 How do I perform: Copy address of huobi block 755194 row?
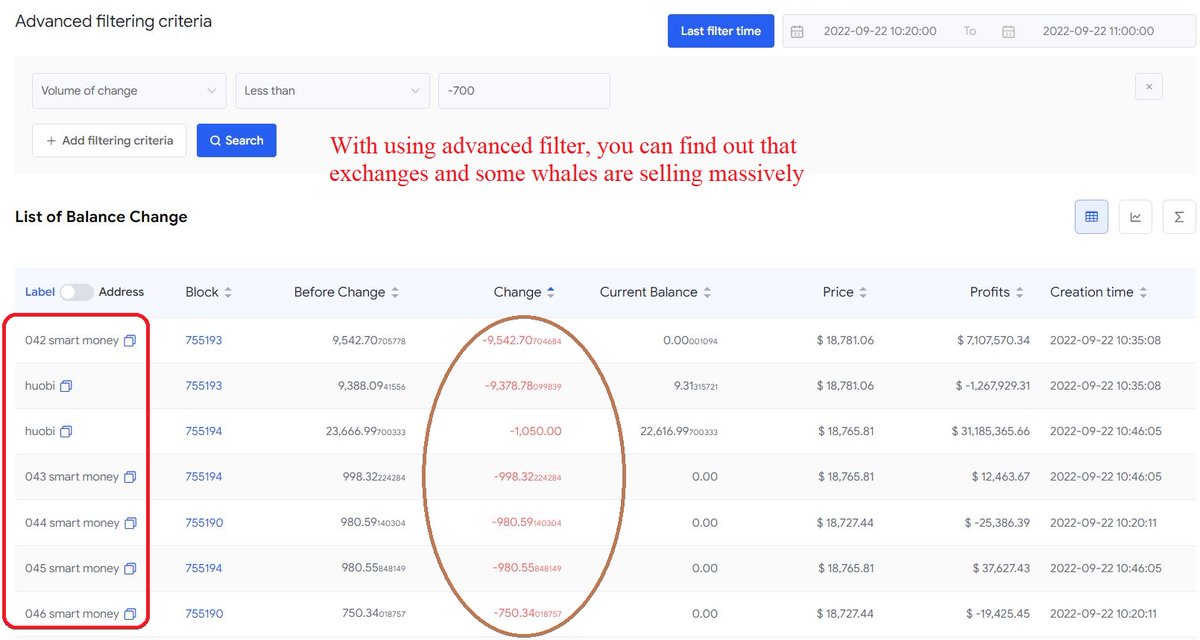pyautogui.click(x=66, y=432)
